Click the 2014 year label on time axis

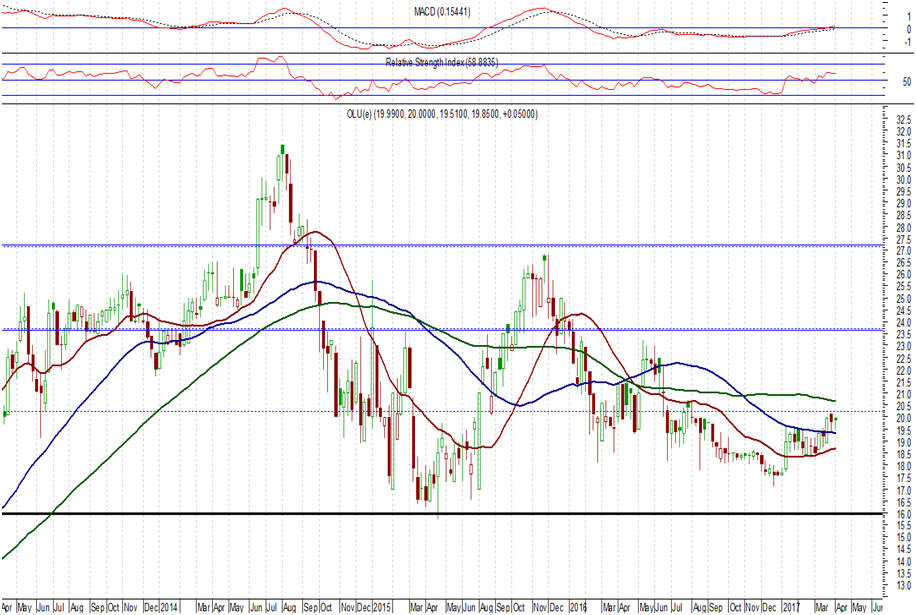[169, 607]
